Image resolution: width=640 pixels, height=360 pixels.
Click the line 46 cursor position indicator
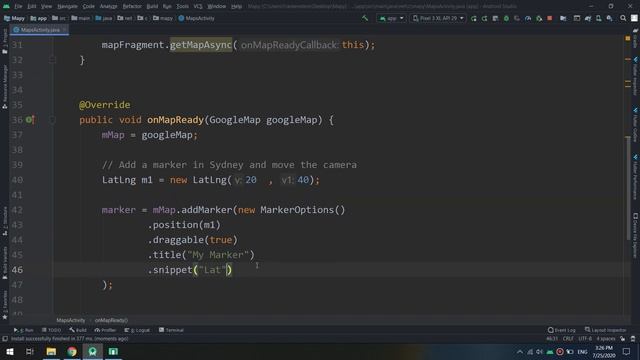pos(552,339)
